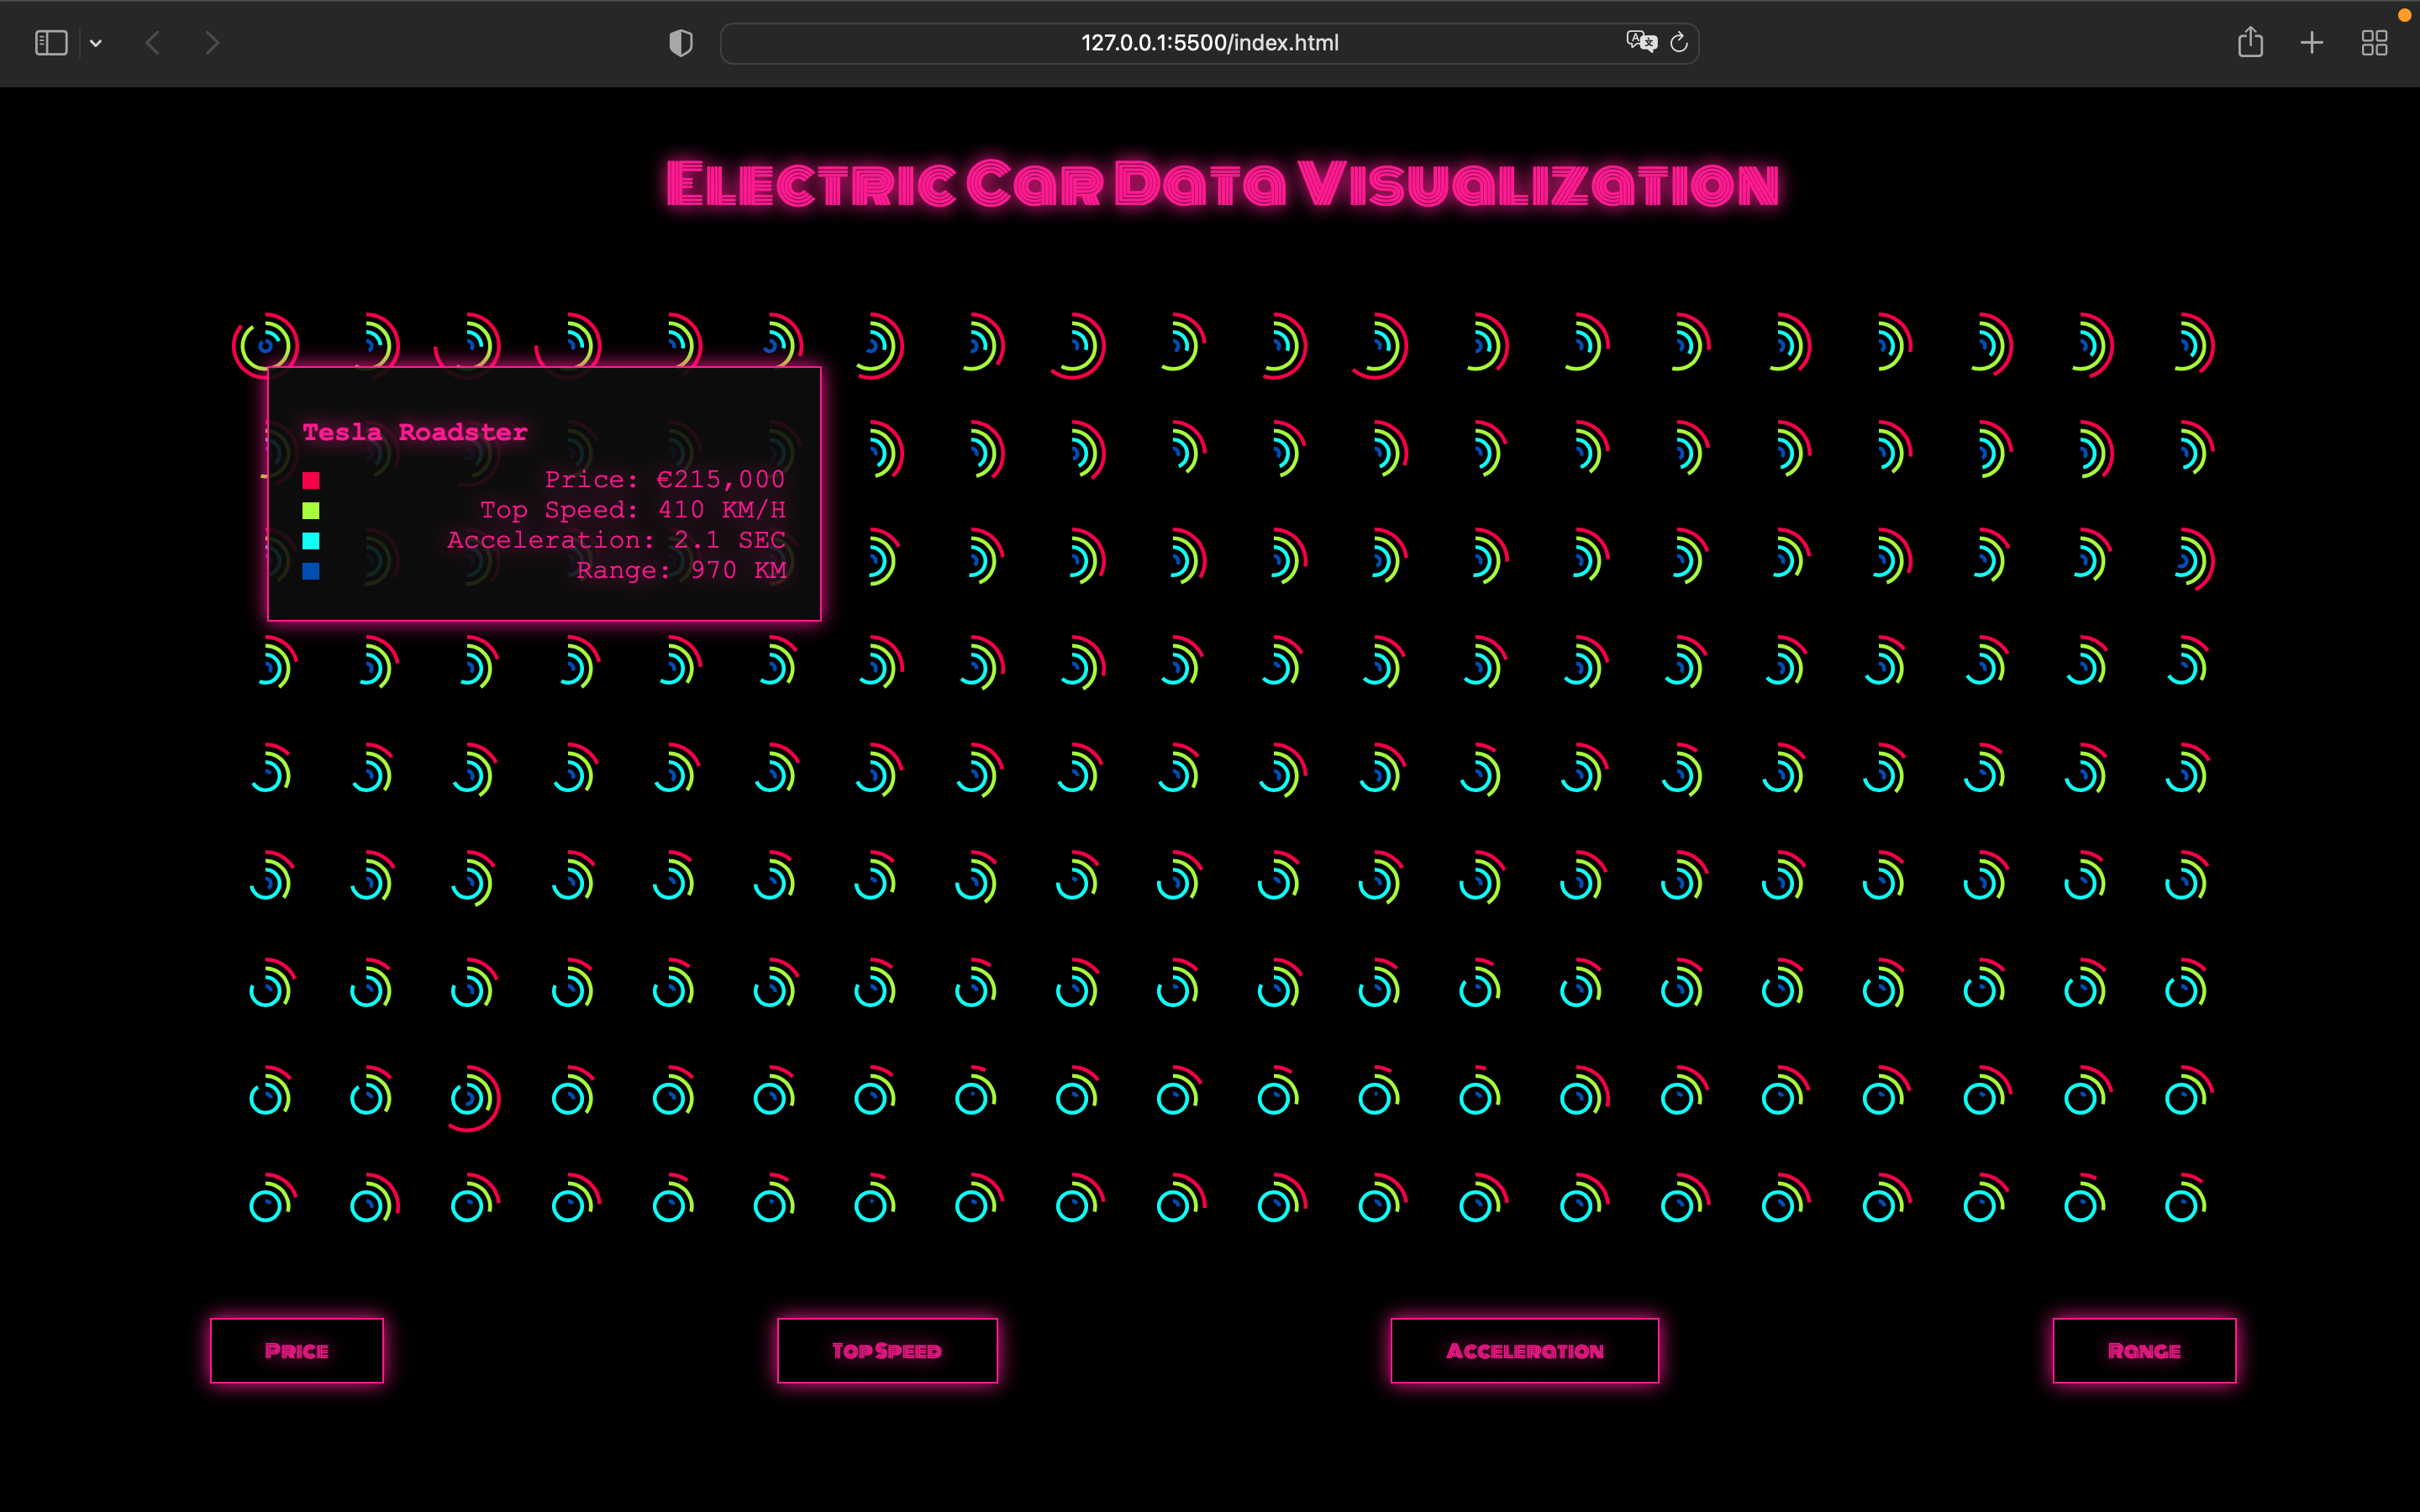Viewport: 2420px width, 1512px height.
Task: Click the red Price legend swatch
Action: coord(311,480)
